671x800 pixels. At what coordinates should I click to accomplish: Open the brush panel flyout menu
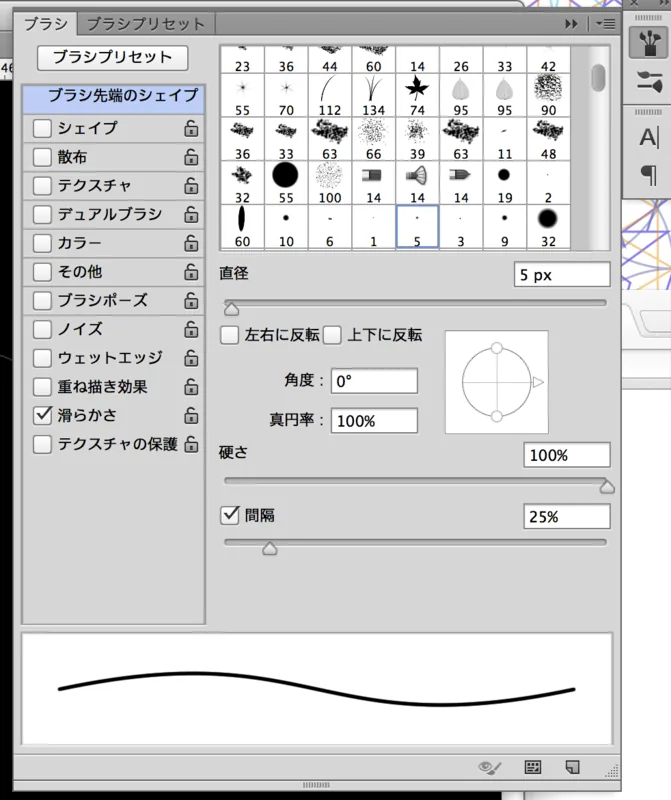click(x=606, y=23)
